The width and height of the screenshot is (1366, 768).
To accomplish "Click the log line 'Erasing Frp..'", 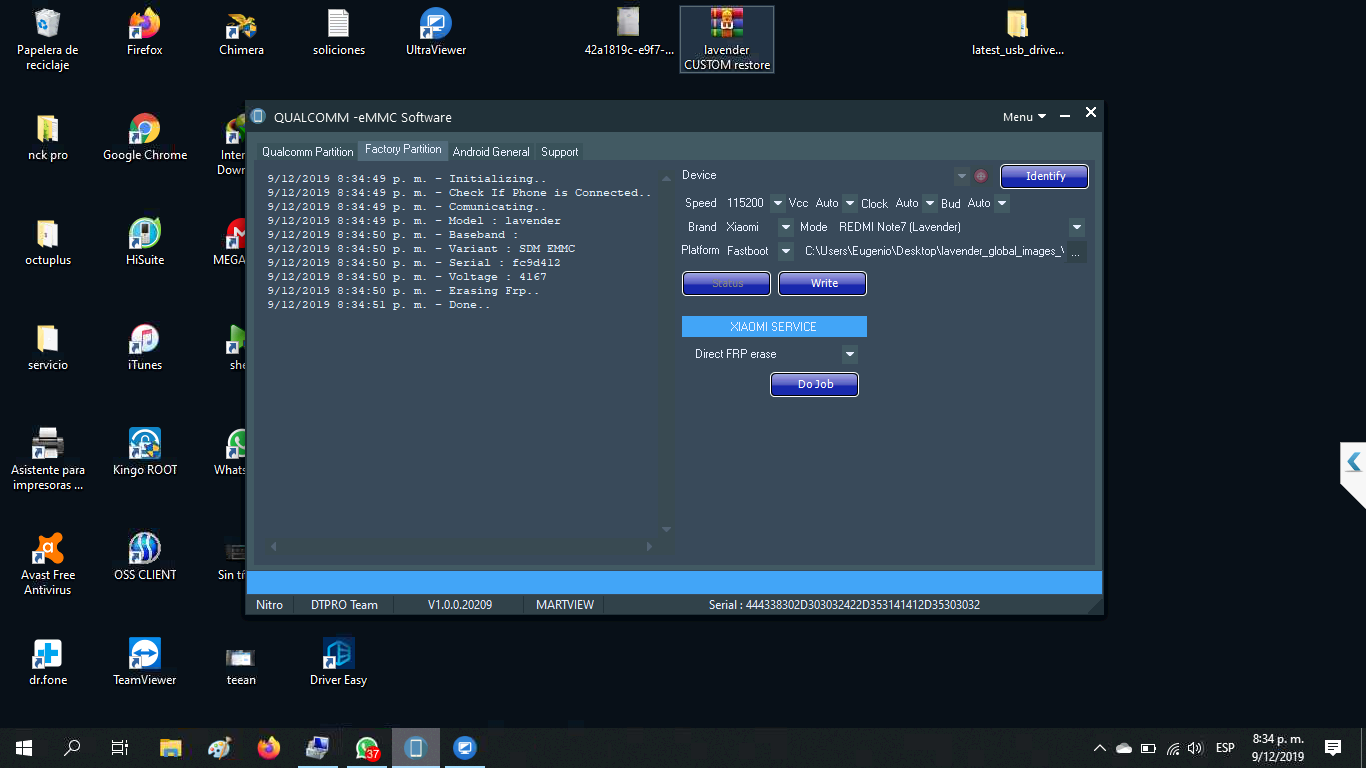I will click(x=403, y=291).
